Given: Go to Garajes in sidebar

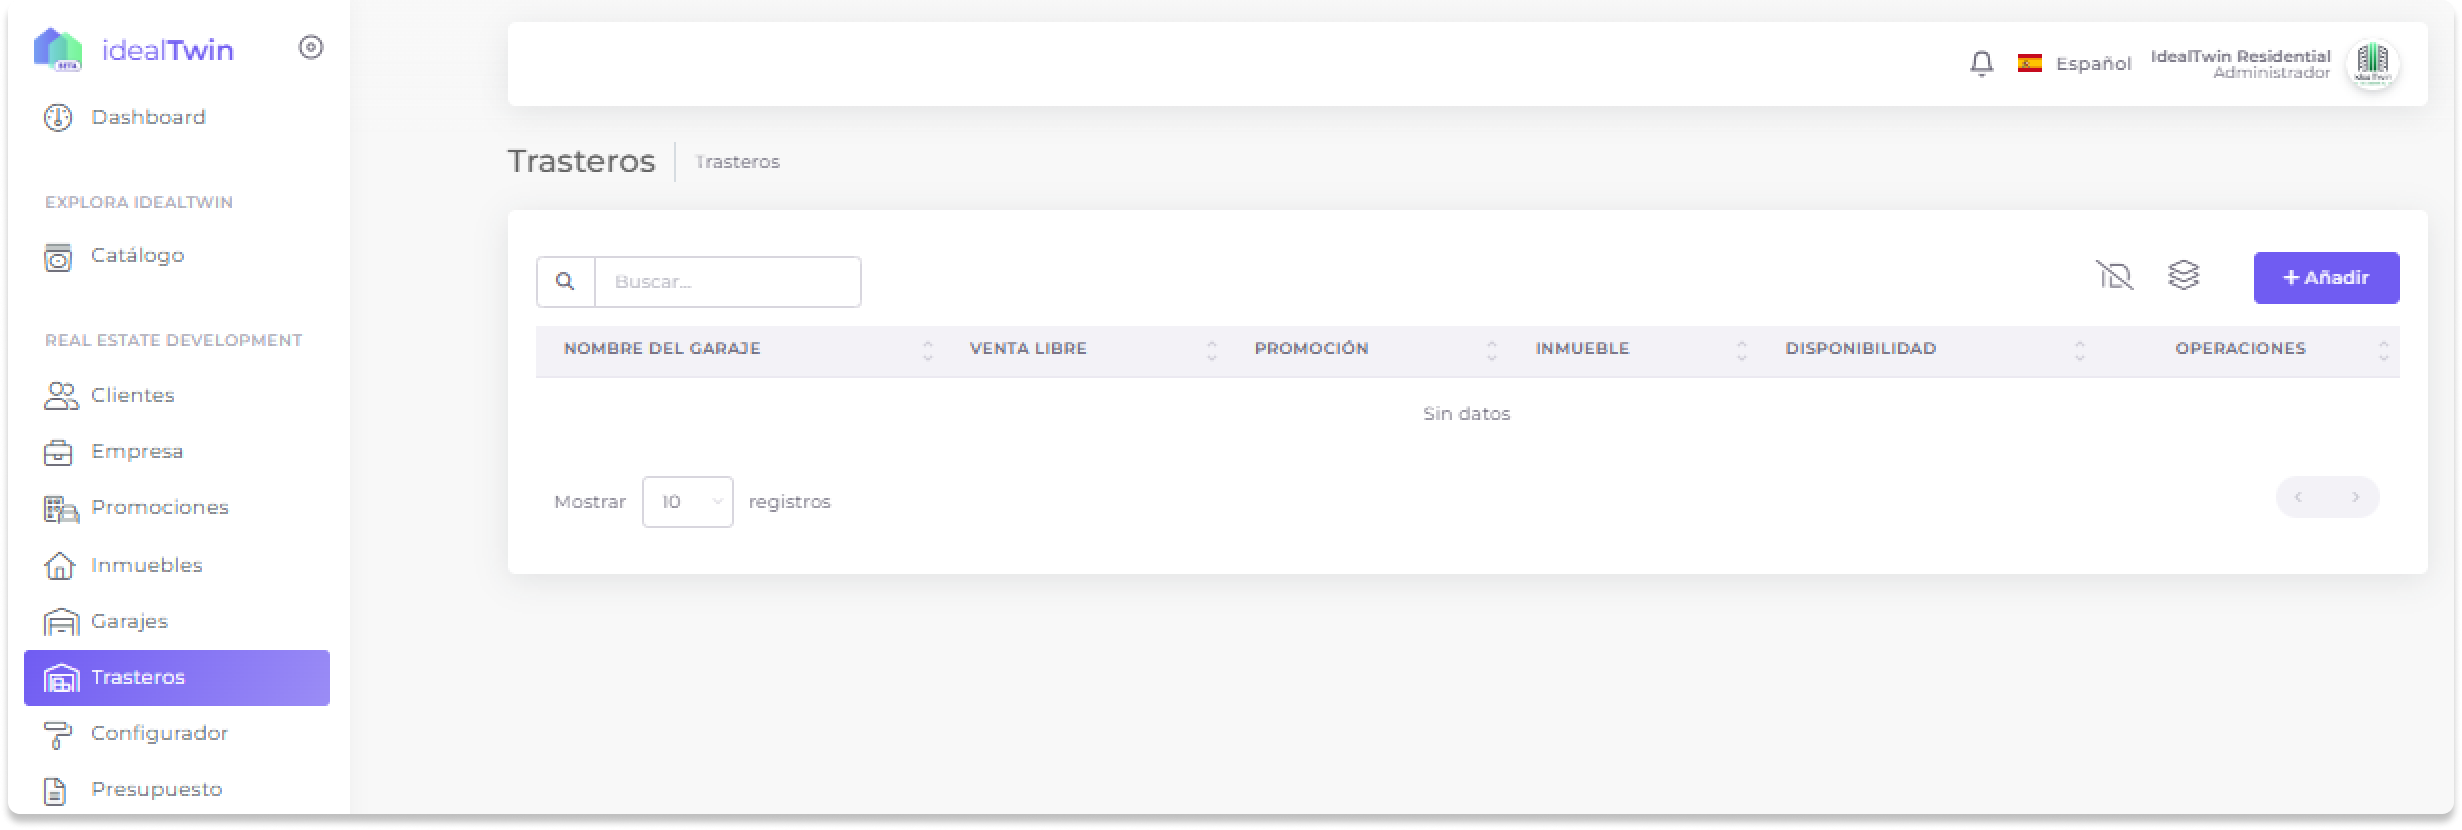Looking at the screenshot, I should click(x=129, y=621).
